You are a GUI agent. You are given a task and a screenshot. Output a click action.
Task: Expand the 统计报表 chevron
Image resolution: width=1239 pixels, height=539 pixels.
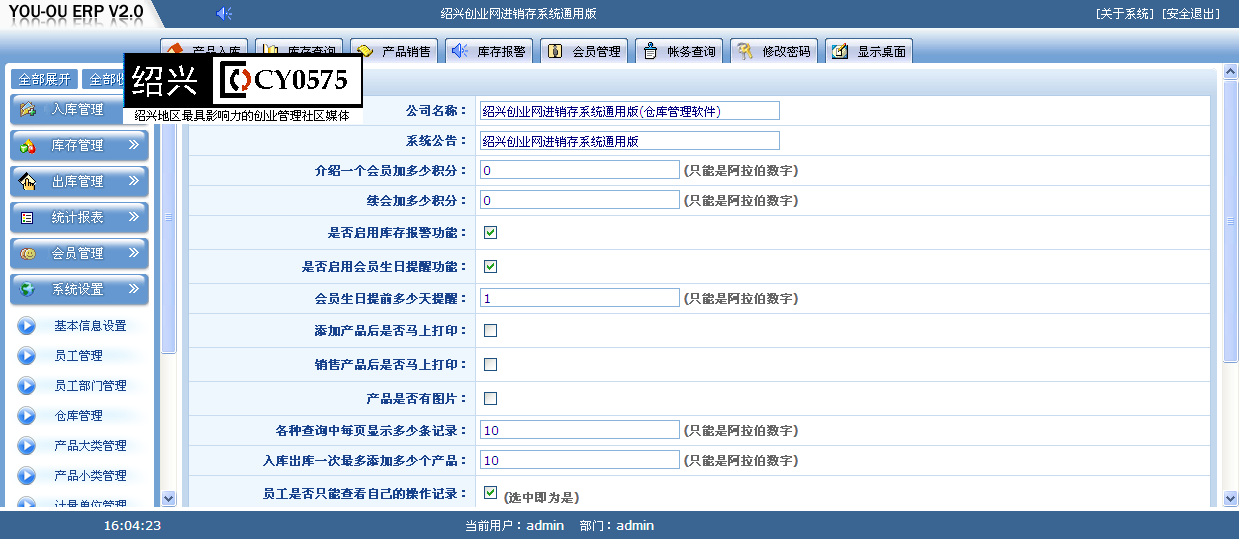[134, 217]
